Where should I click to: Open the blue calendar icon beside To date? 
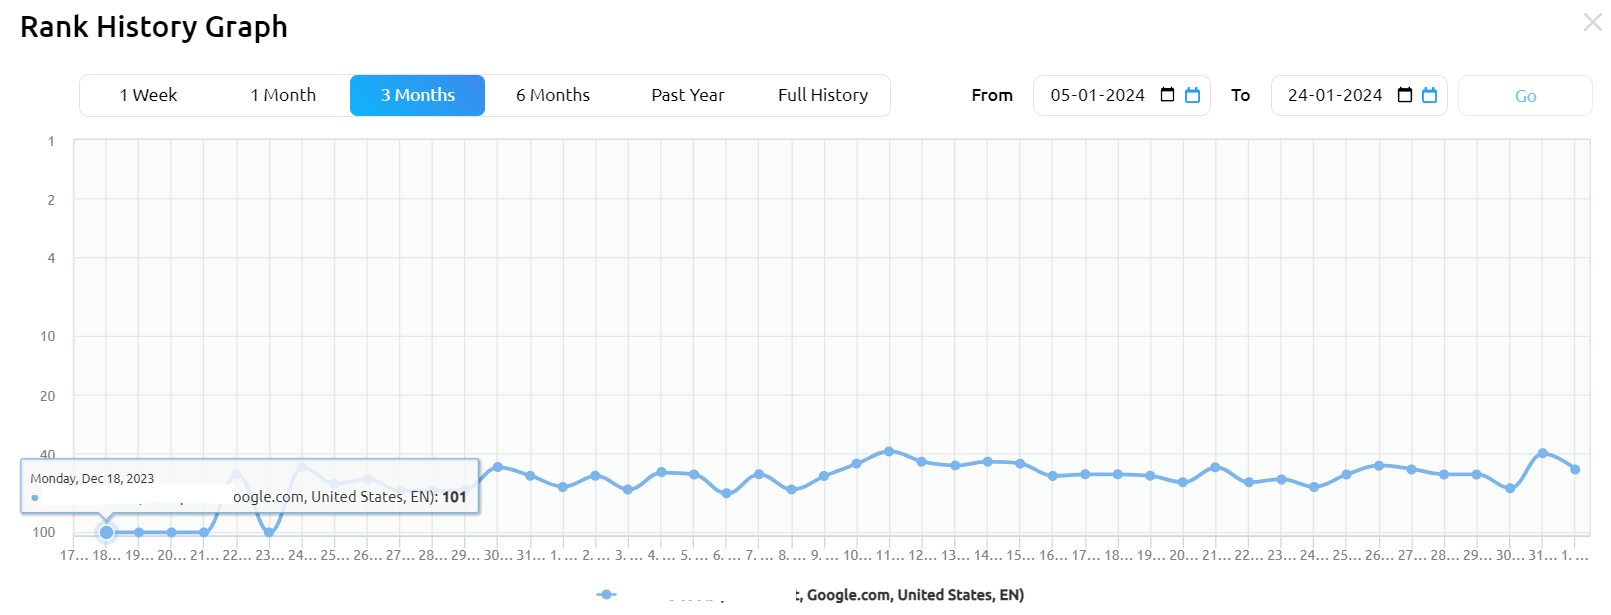(1429, 95)
